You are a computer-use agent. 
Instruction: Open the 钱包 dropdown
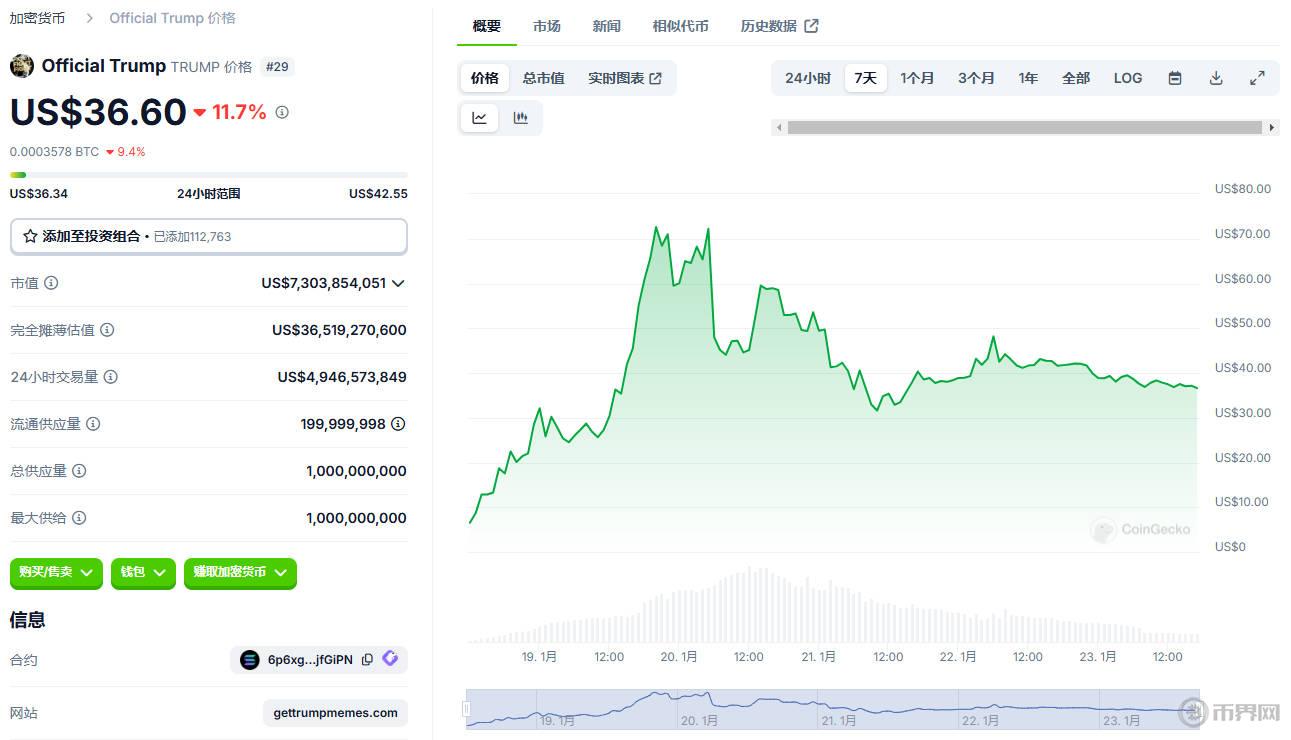pos(143,572)
